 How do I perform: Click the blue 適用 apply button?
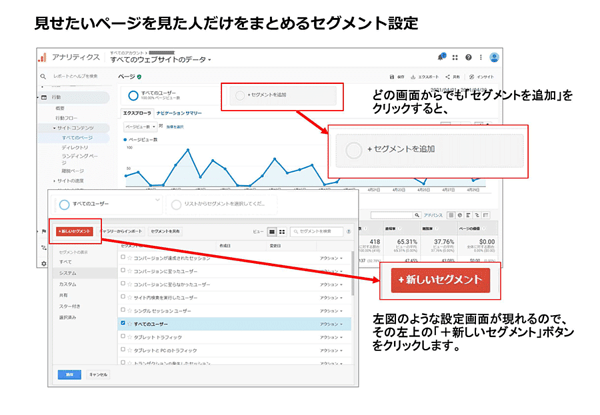[69, 374]
